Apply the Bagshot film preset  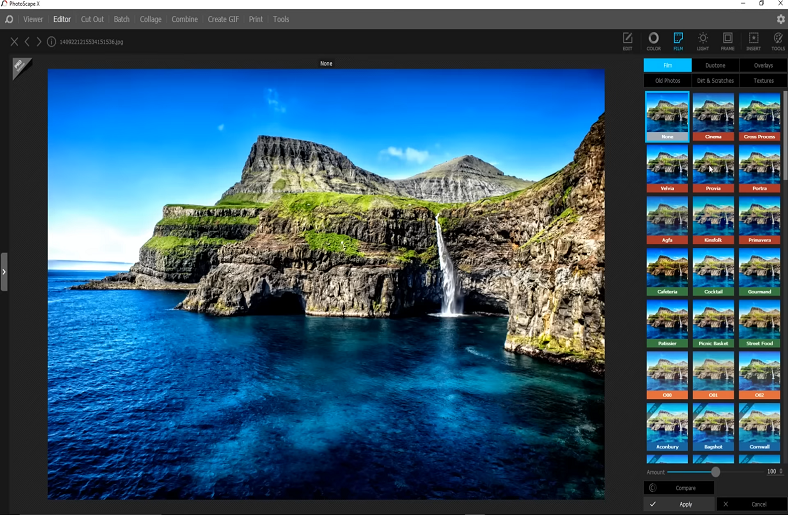(x=713, y=427)
